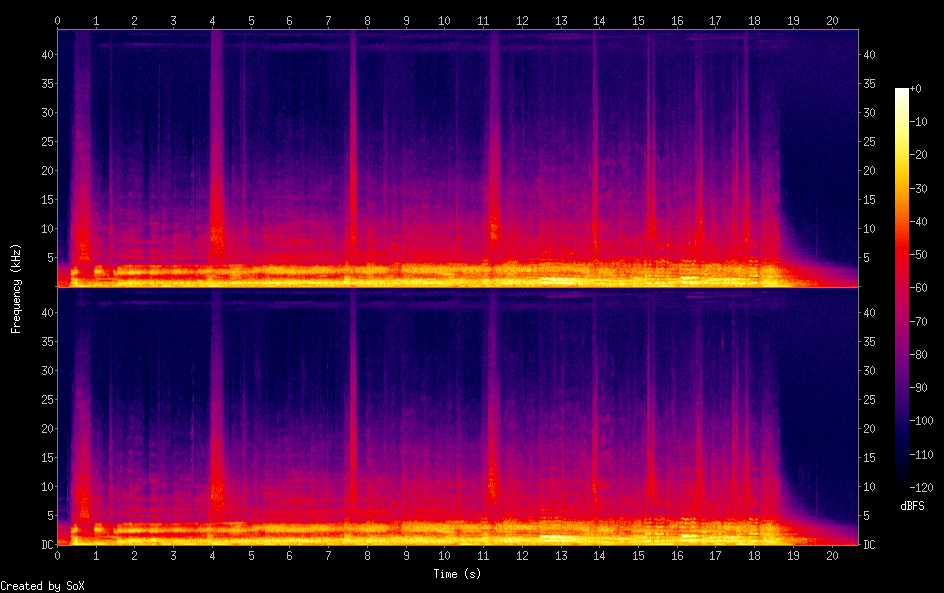
Task: Click tick "8" on the bottom time axis
Action: pos(367,556)
